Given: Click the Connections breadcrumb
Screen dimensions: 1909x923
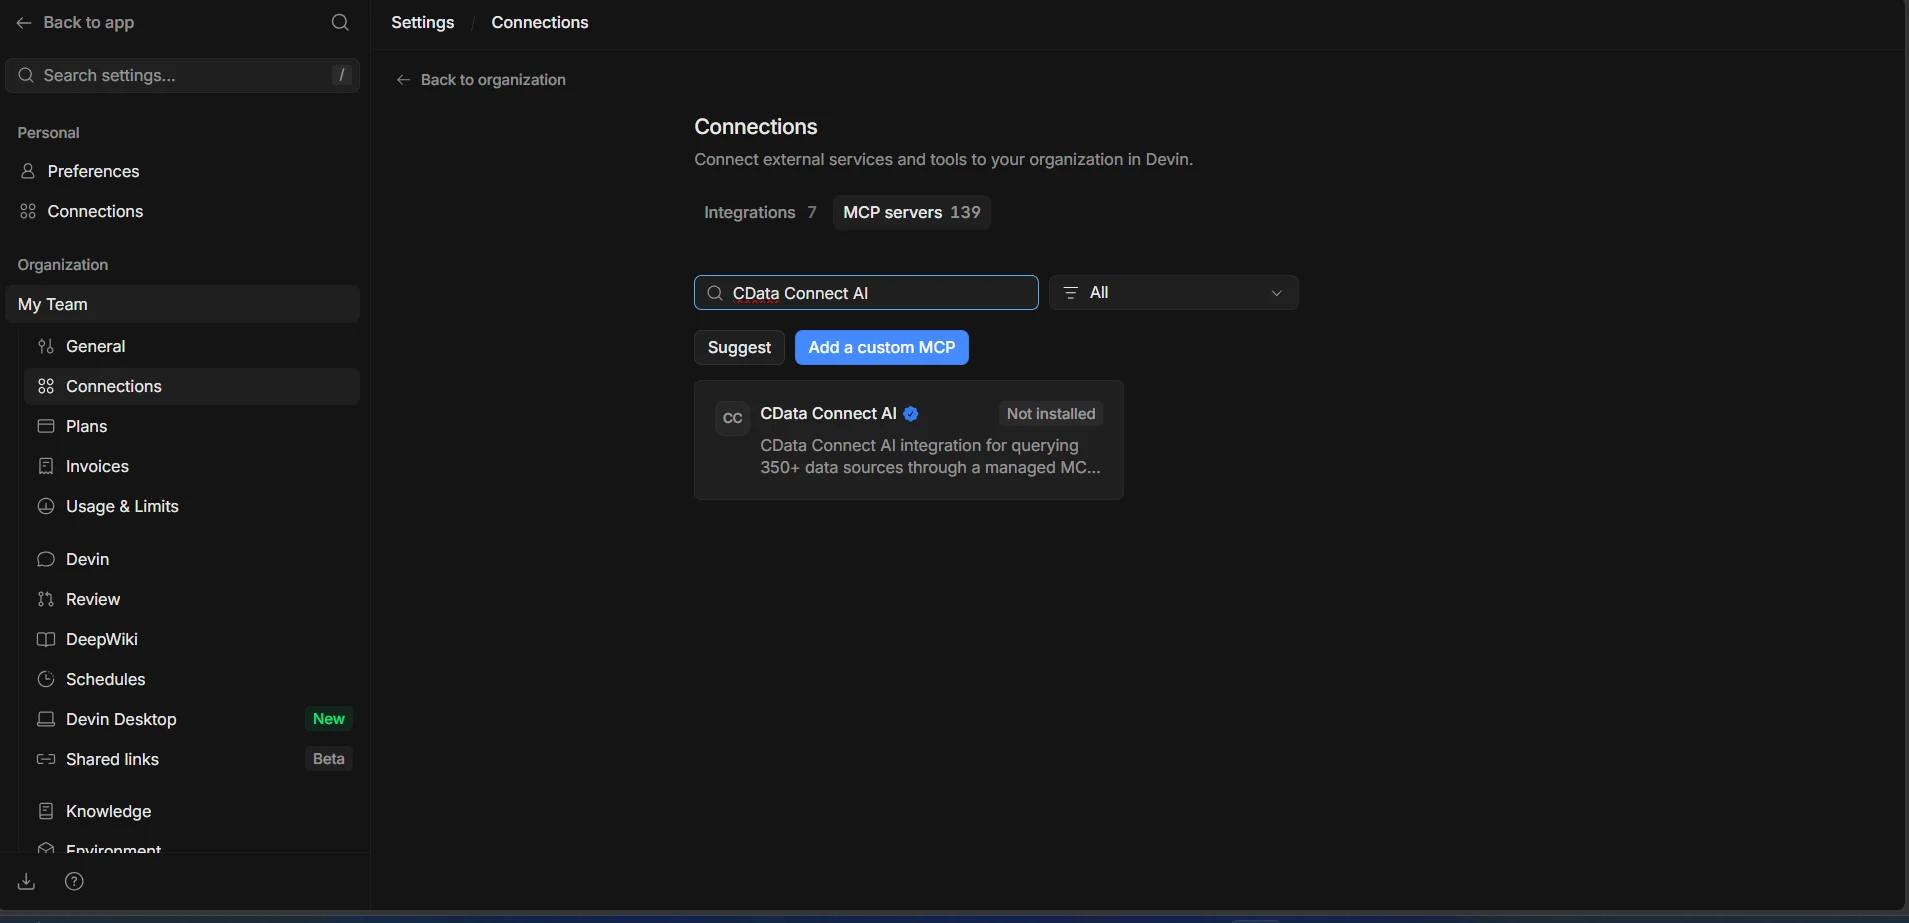Looking at the screenshot, I should [x=540, y=22].
